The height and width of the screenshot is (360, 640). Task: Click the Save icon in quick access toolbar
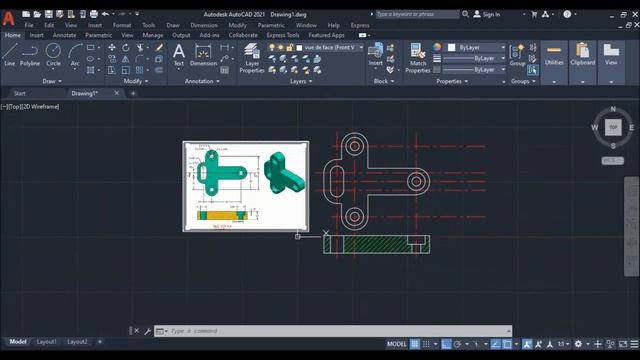click(x=49, y=14)
